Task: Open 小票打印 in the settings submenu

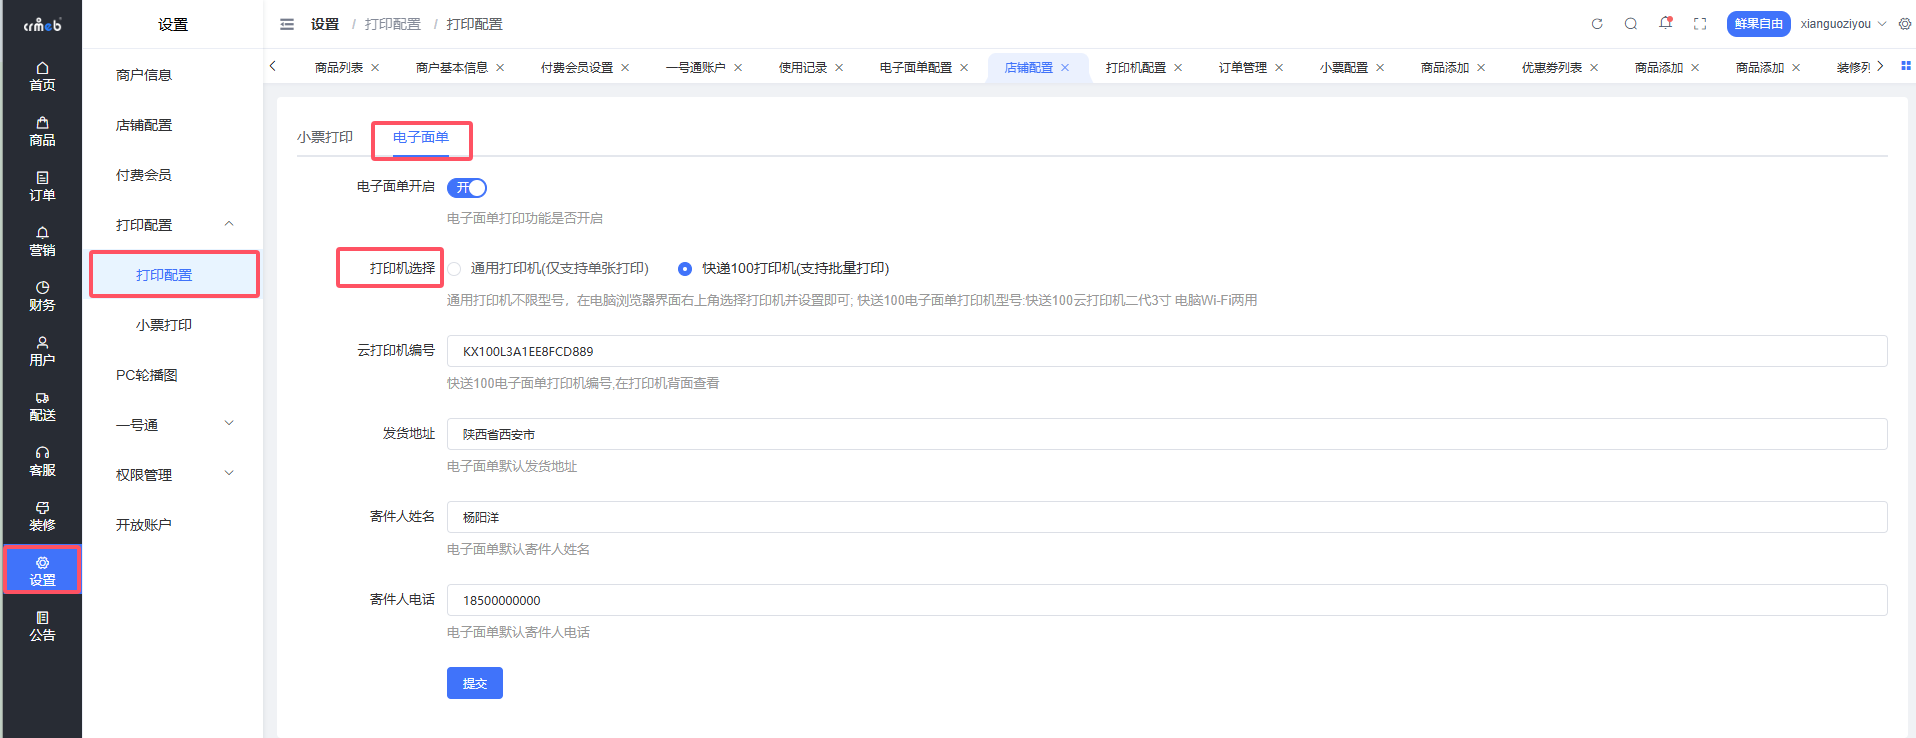Action: (164, 325)
